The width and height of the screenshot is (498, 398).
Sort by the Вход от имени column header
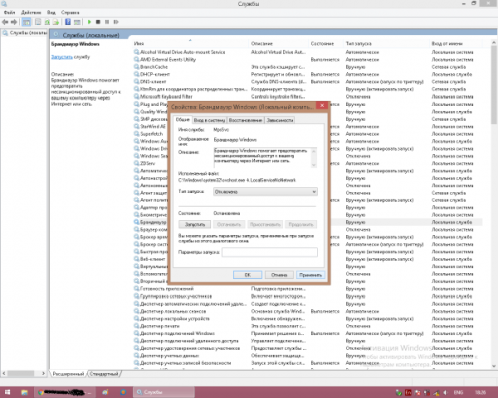point(456,44)
